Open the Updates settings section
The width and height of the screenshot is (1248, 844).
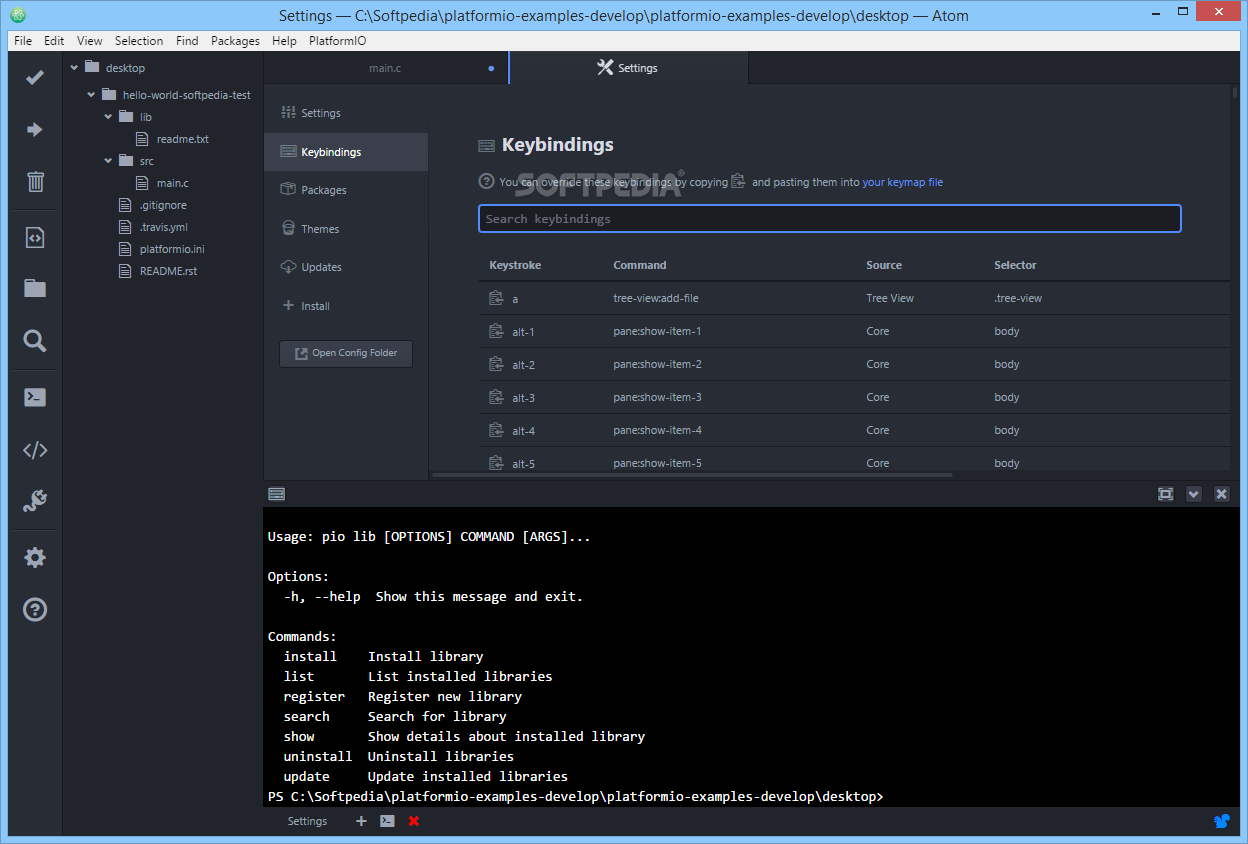pyautogui.click(x=346, y=267)
